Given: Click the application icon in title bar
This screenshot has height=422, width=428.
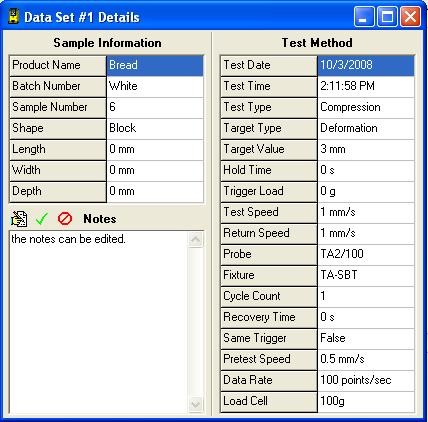Looking at the screenshot, I should pos(14,16).
